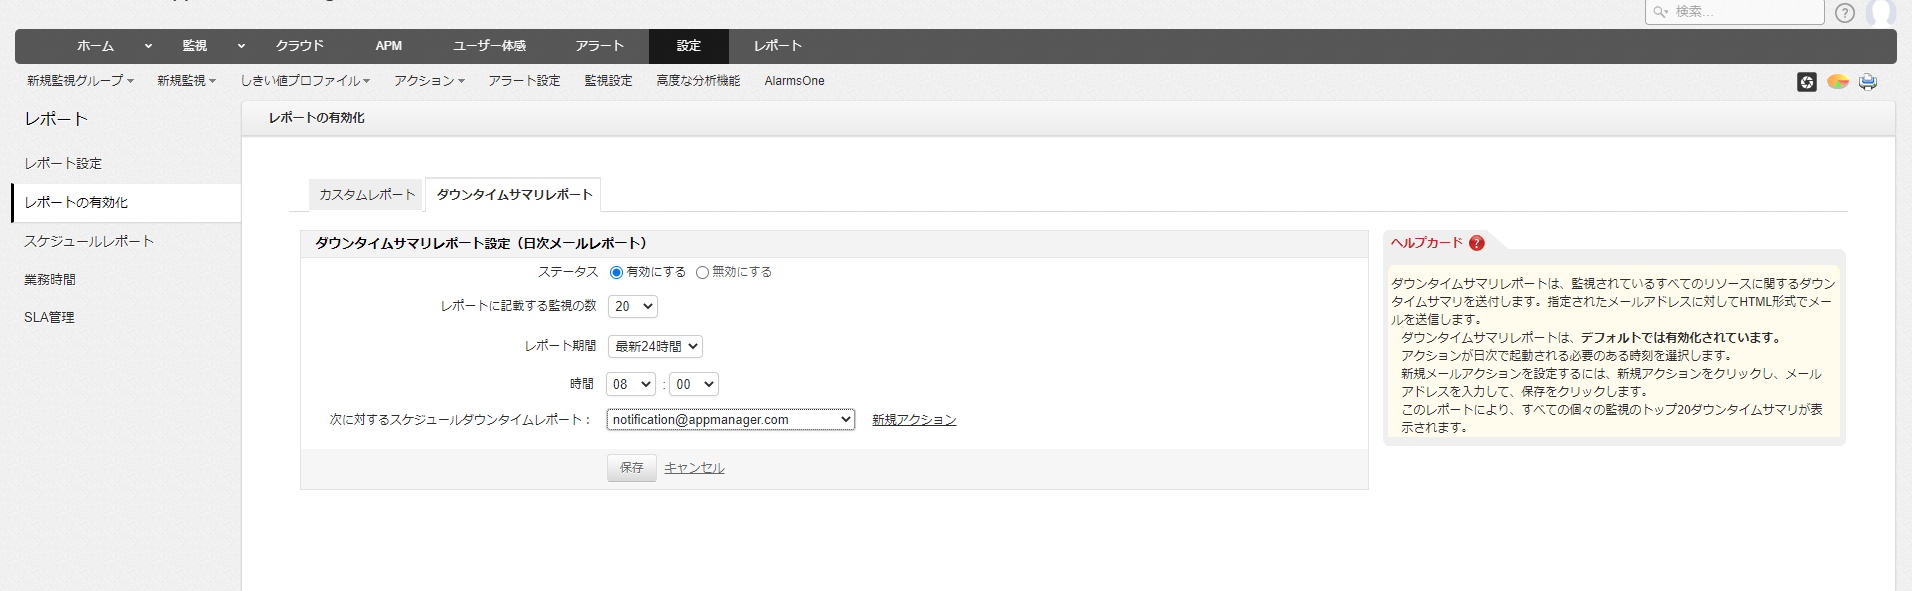
Task: Open the アクション dropdown menu
Action: [429, 81]
